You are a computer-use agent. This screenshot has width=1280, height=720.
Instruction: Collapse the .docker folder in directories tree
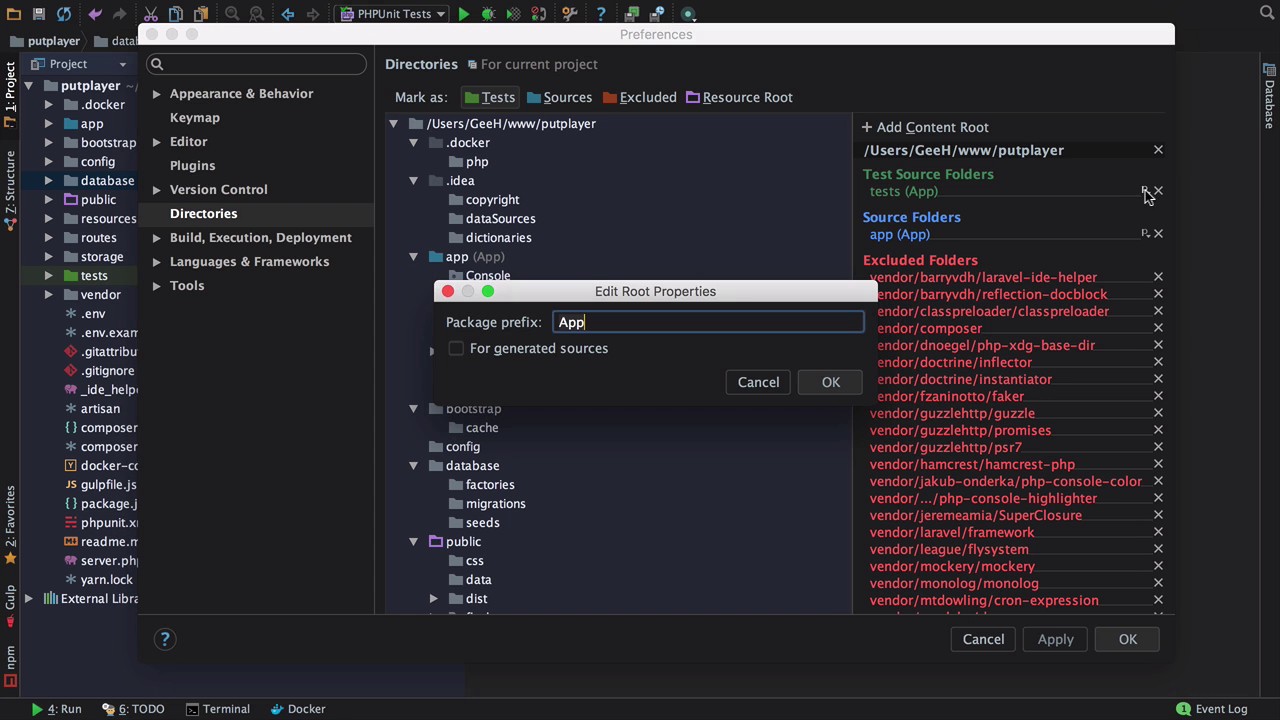[x=413, y=143]
